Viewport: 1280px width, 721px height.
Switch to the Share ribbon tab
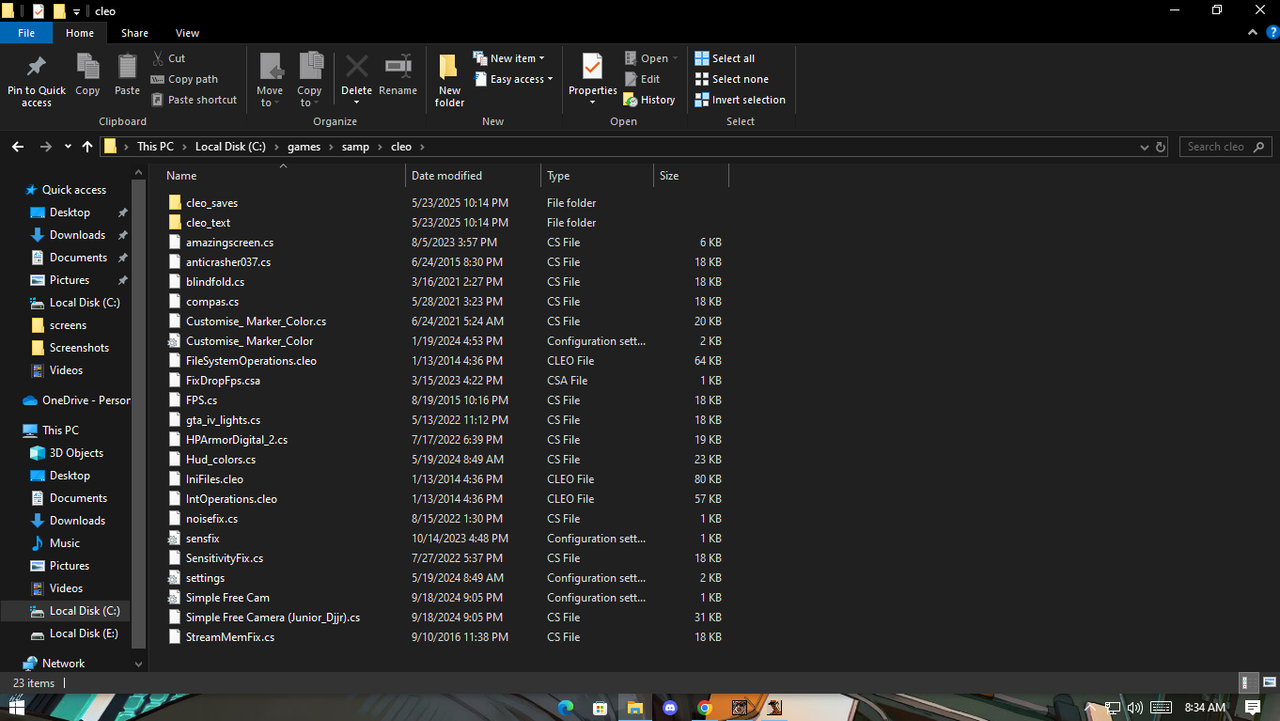135,33
